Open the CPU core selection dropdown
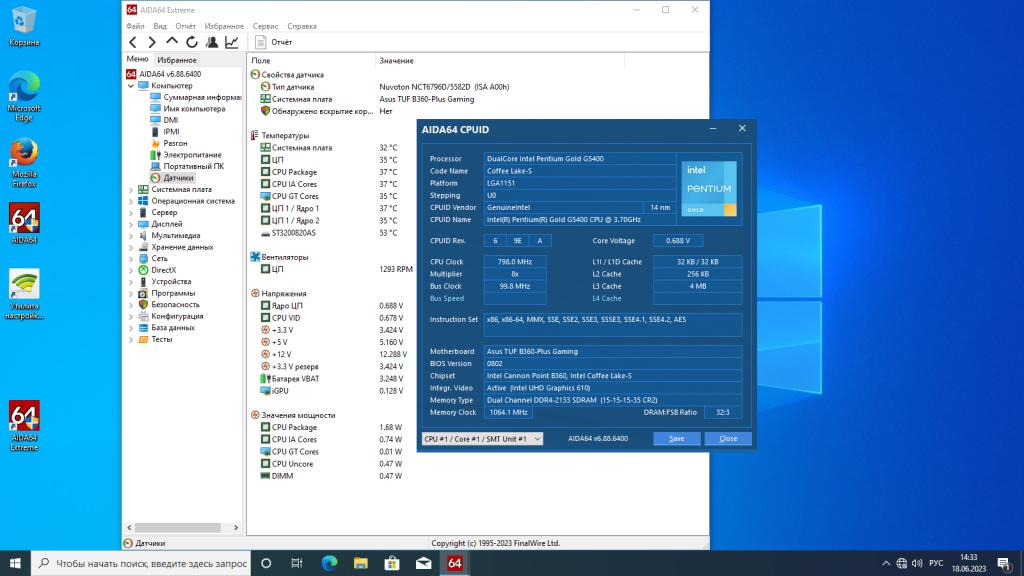 click(x=482, y=438)
